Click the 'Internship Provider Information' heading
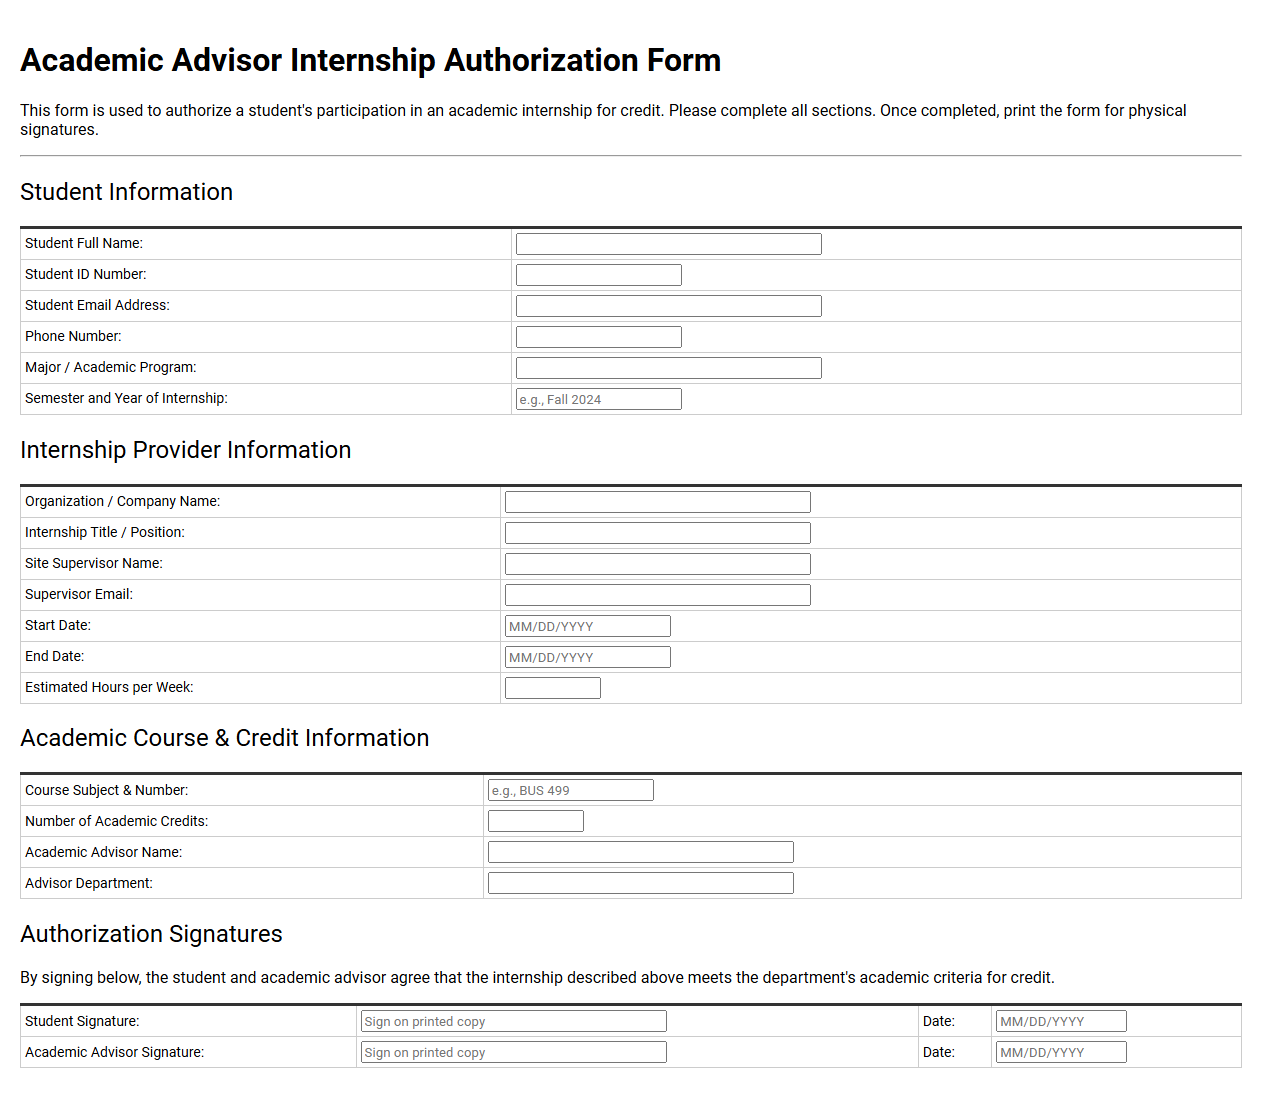 pos(186,450)
